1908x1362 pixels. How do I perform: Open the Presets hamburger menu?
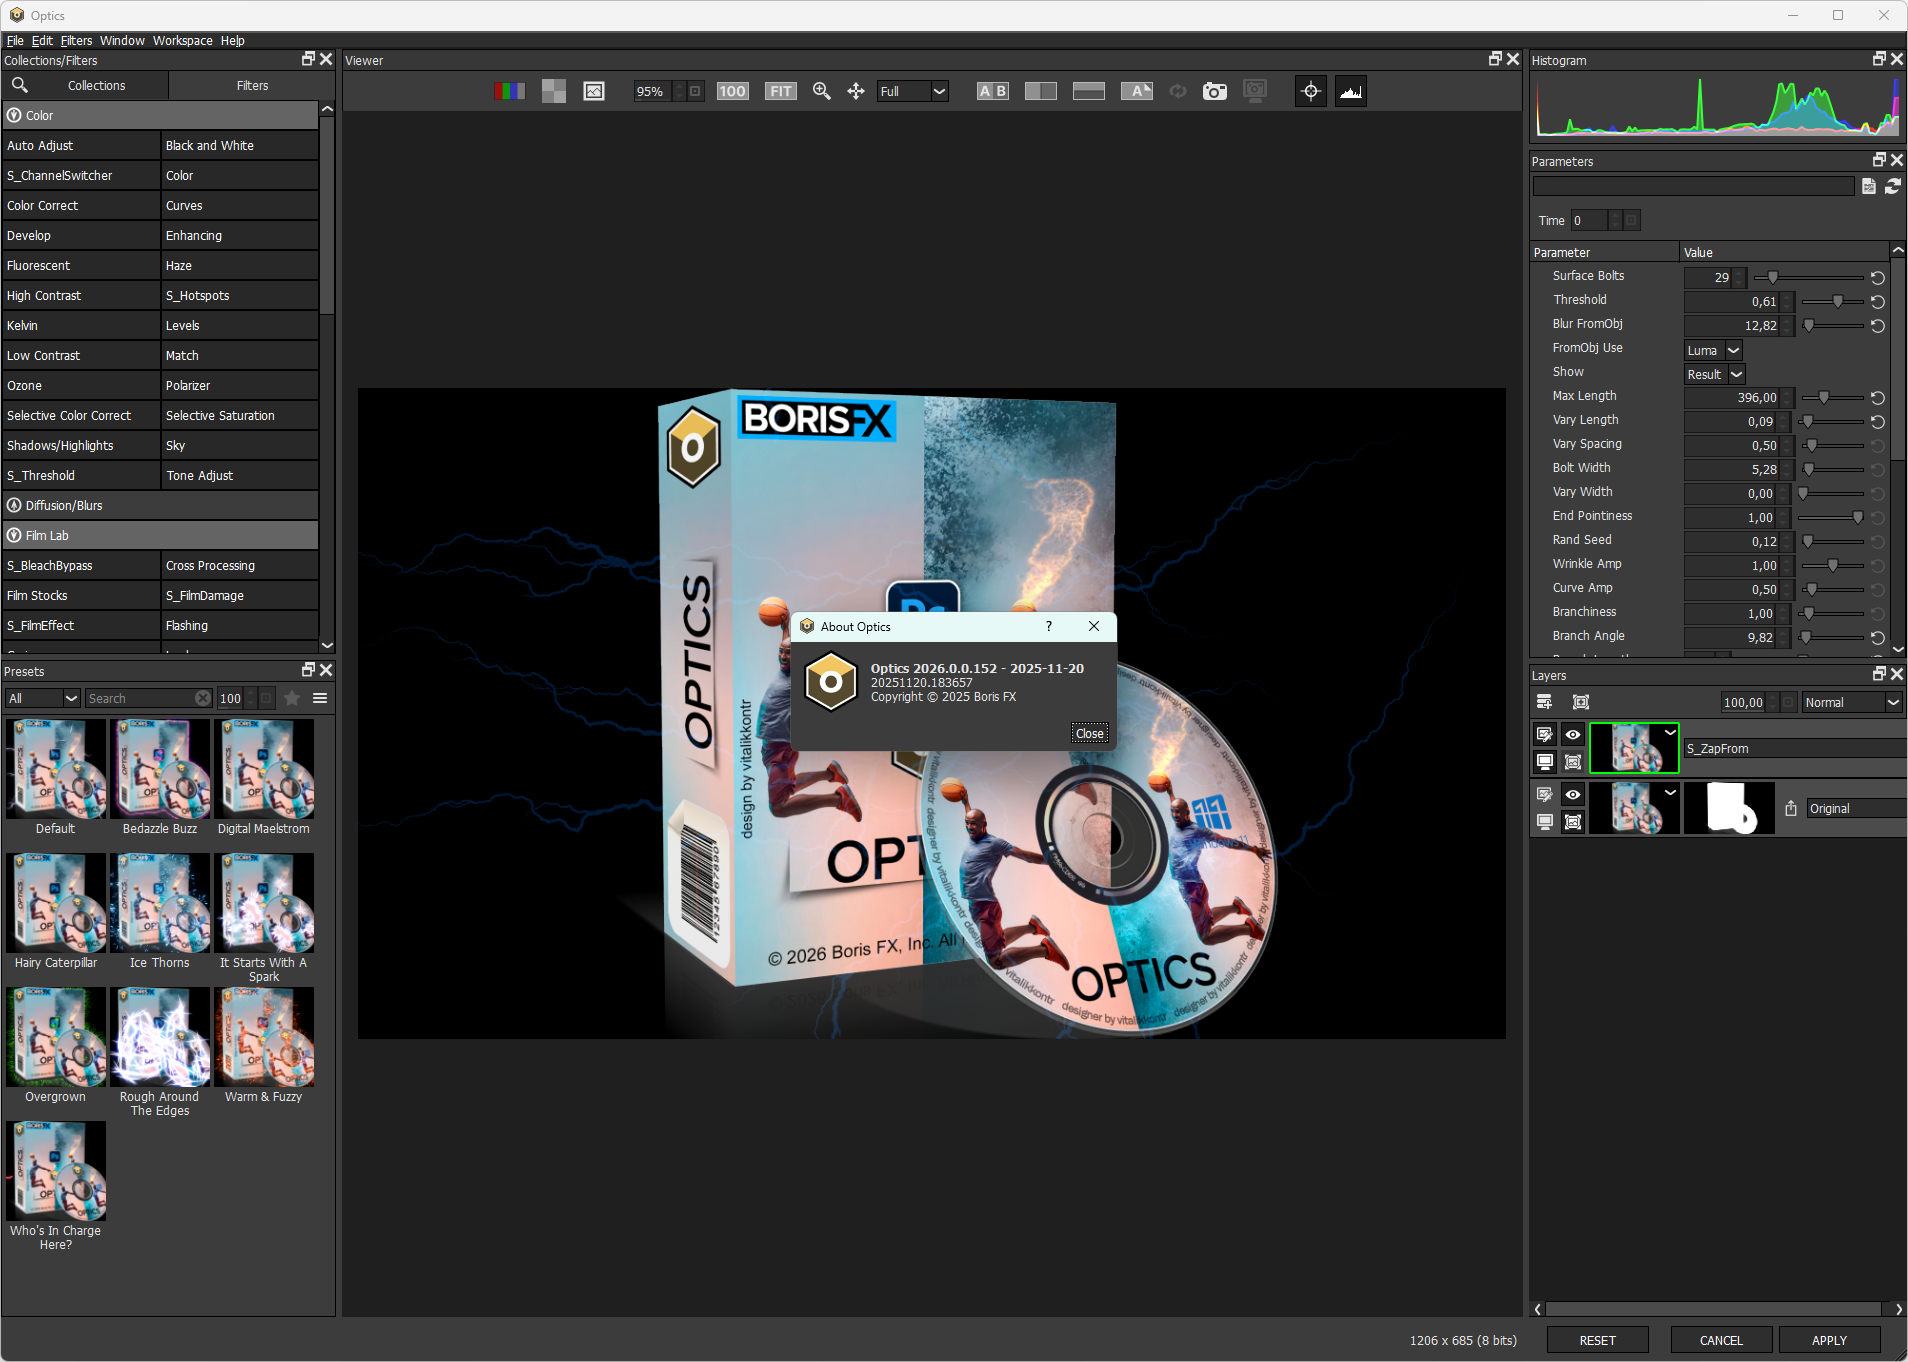pos(320,698)
